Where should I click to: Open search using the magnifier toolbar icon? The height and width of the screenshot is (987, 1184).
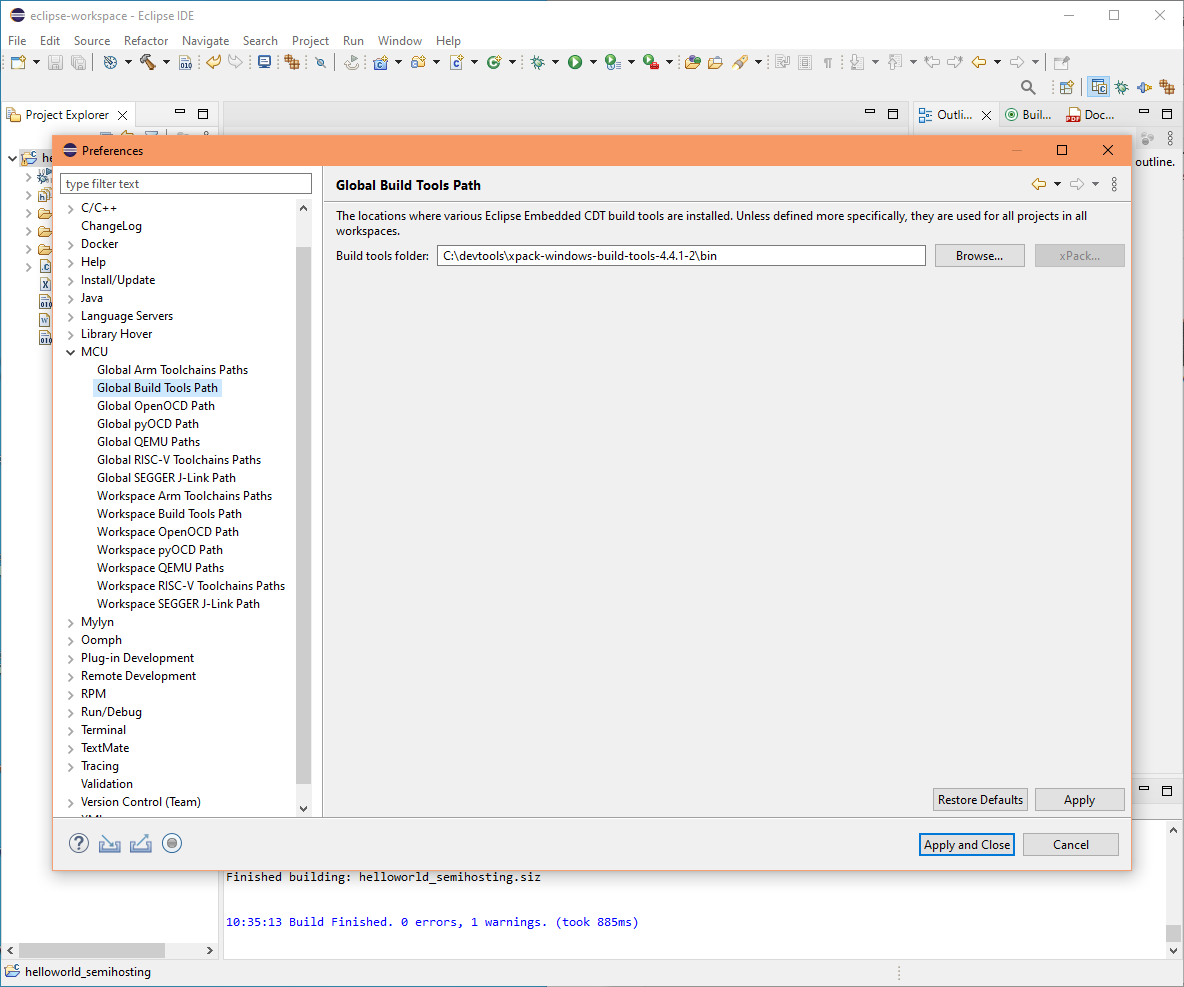[x=1027, y=87]
